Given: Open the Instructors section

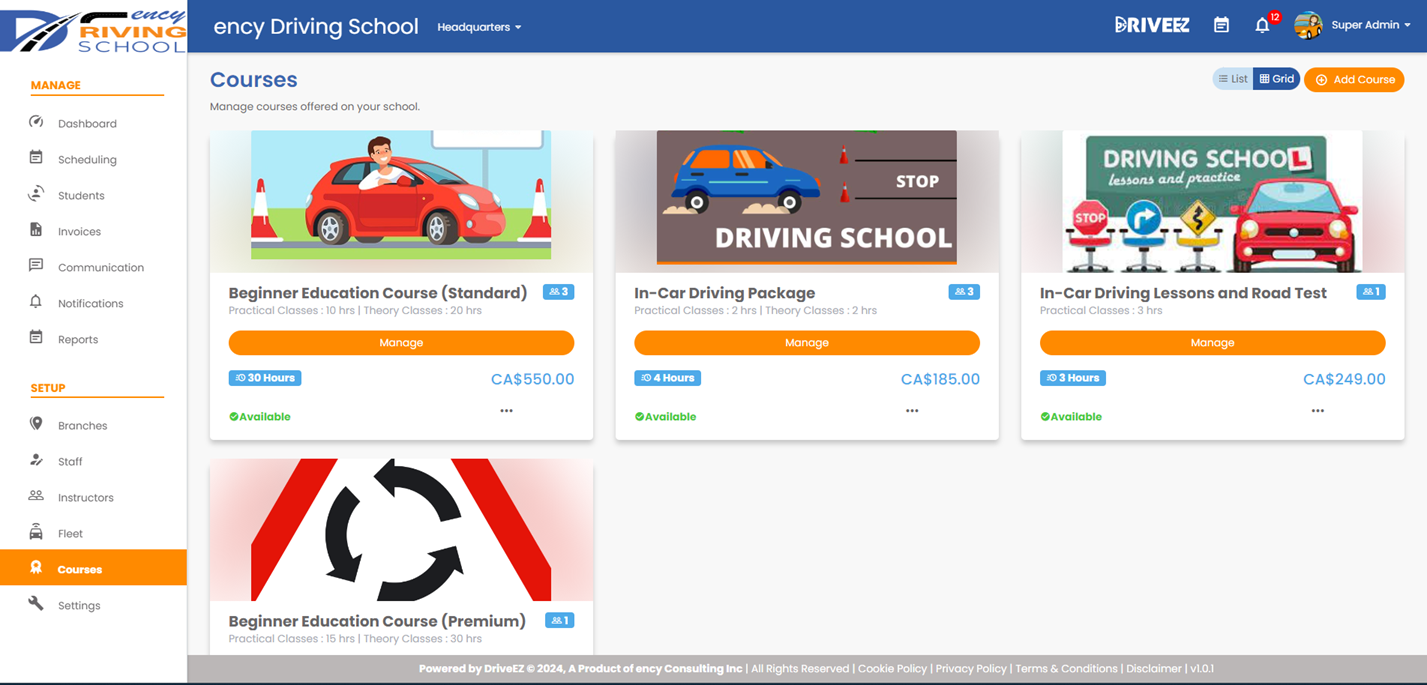Looking at the screenshot, I should [84, 497].
